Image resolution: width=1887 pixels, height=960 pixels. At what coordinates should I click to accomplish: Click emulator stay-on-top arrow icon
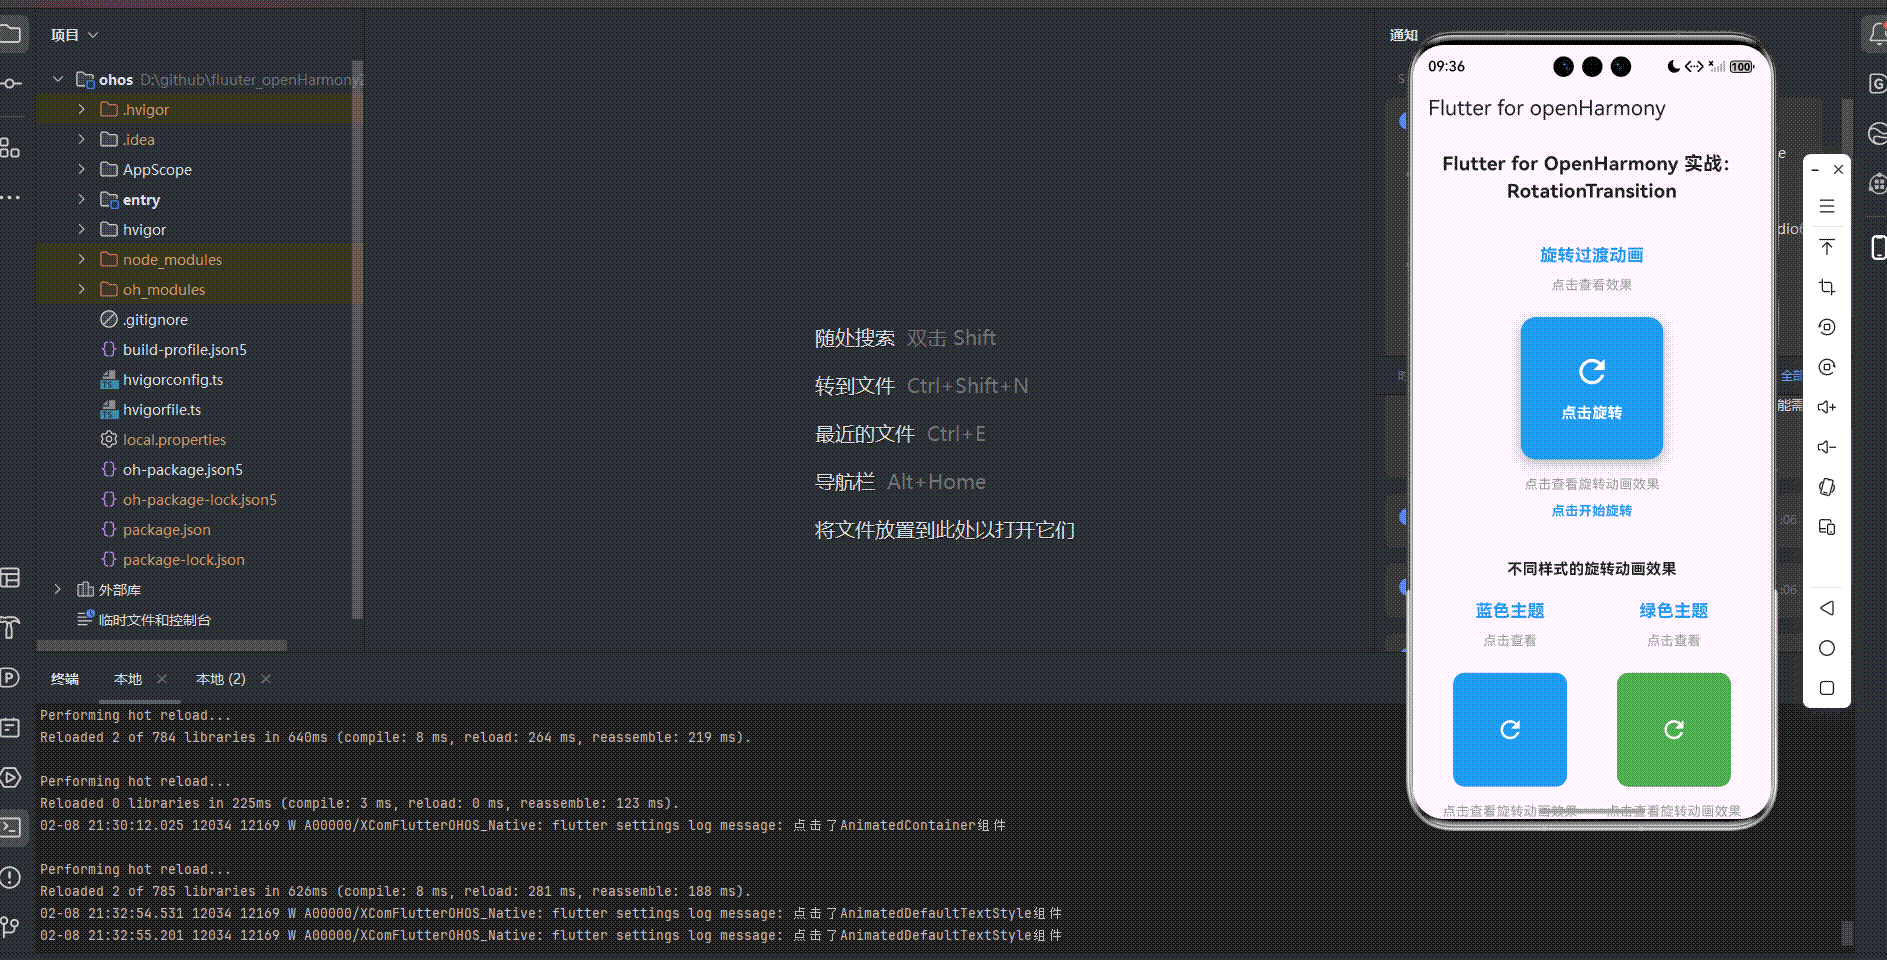[1827, 247]
